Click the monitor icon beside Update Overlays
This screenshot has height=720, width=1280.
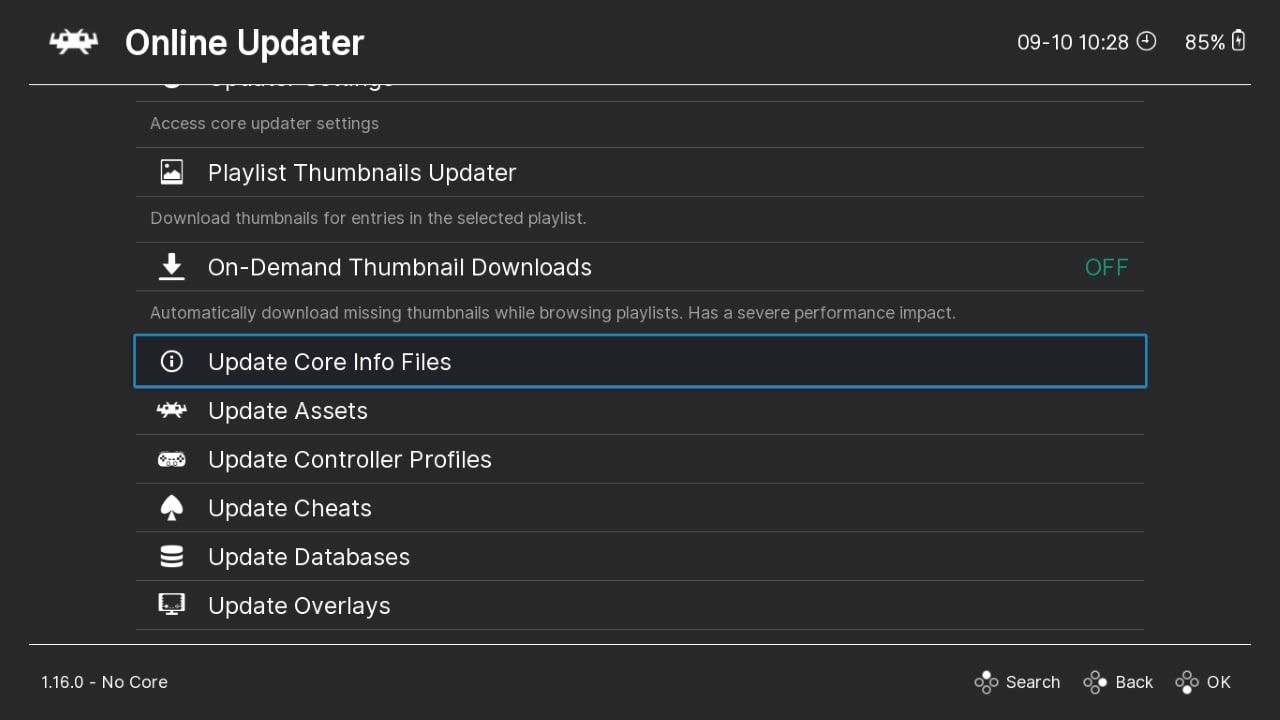click(172, 605)
